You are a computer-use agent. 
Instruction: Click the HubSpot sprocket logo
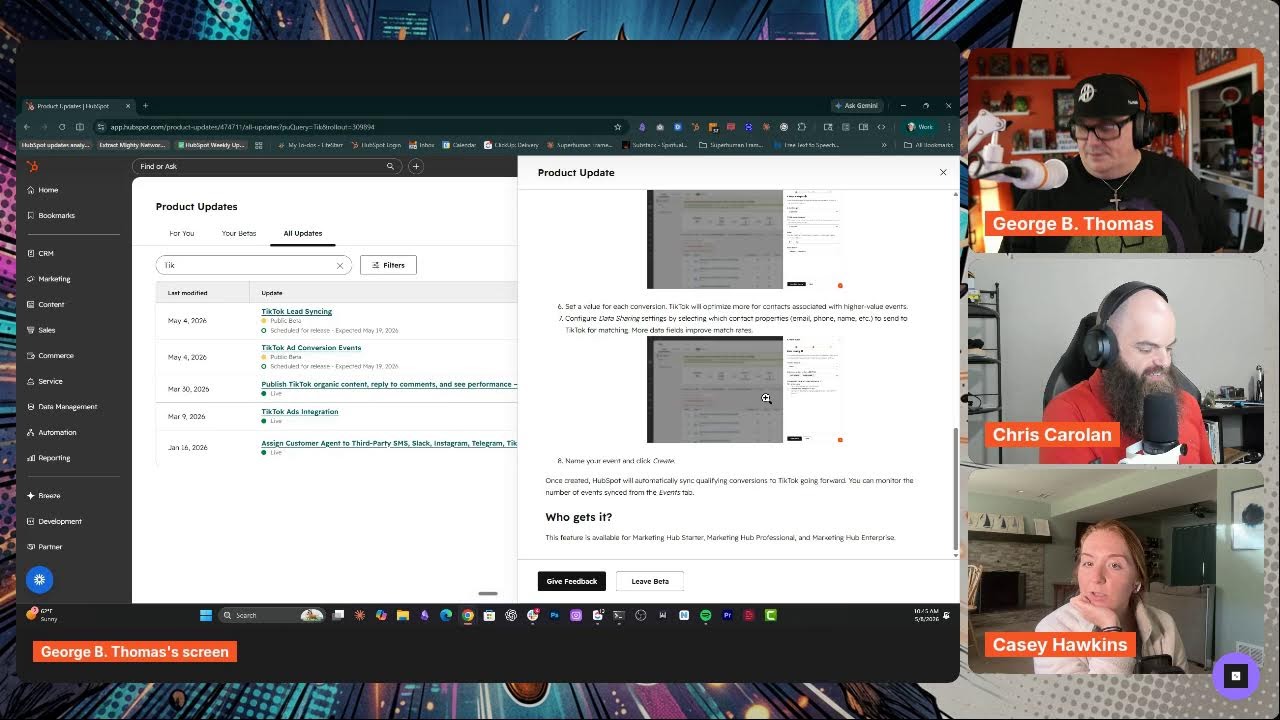32,166
